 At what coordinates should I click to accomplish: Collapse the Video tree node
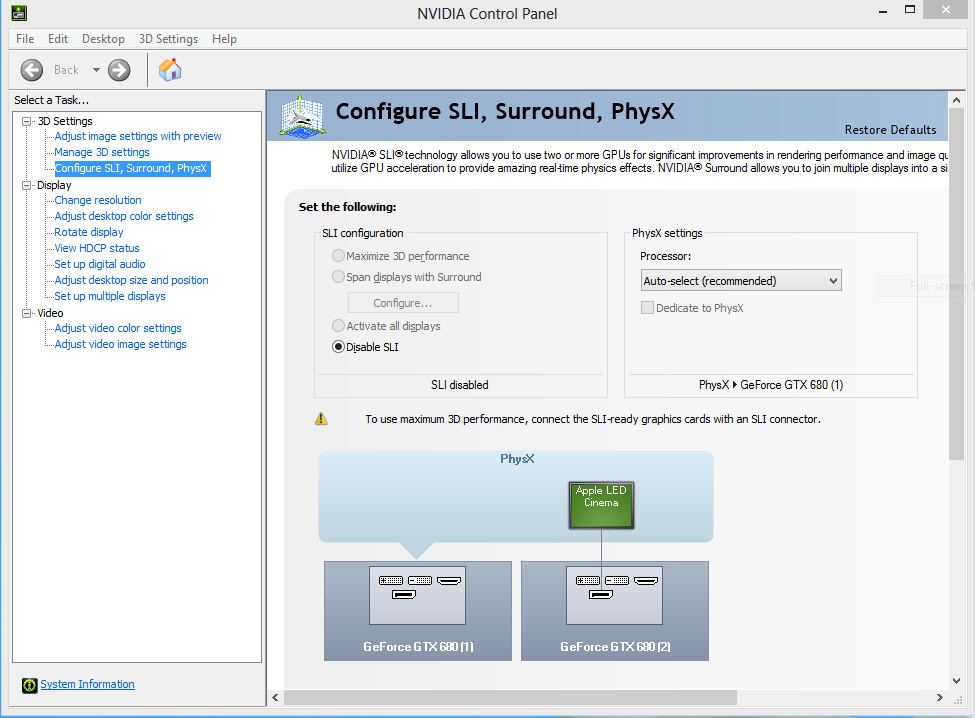point(27,313)
